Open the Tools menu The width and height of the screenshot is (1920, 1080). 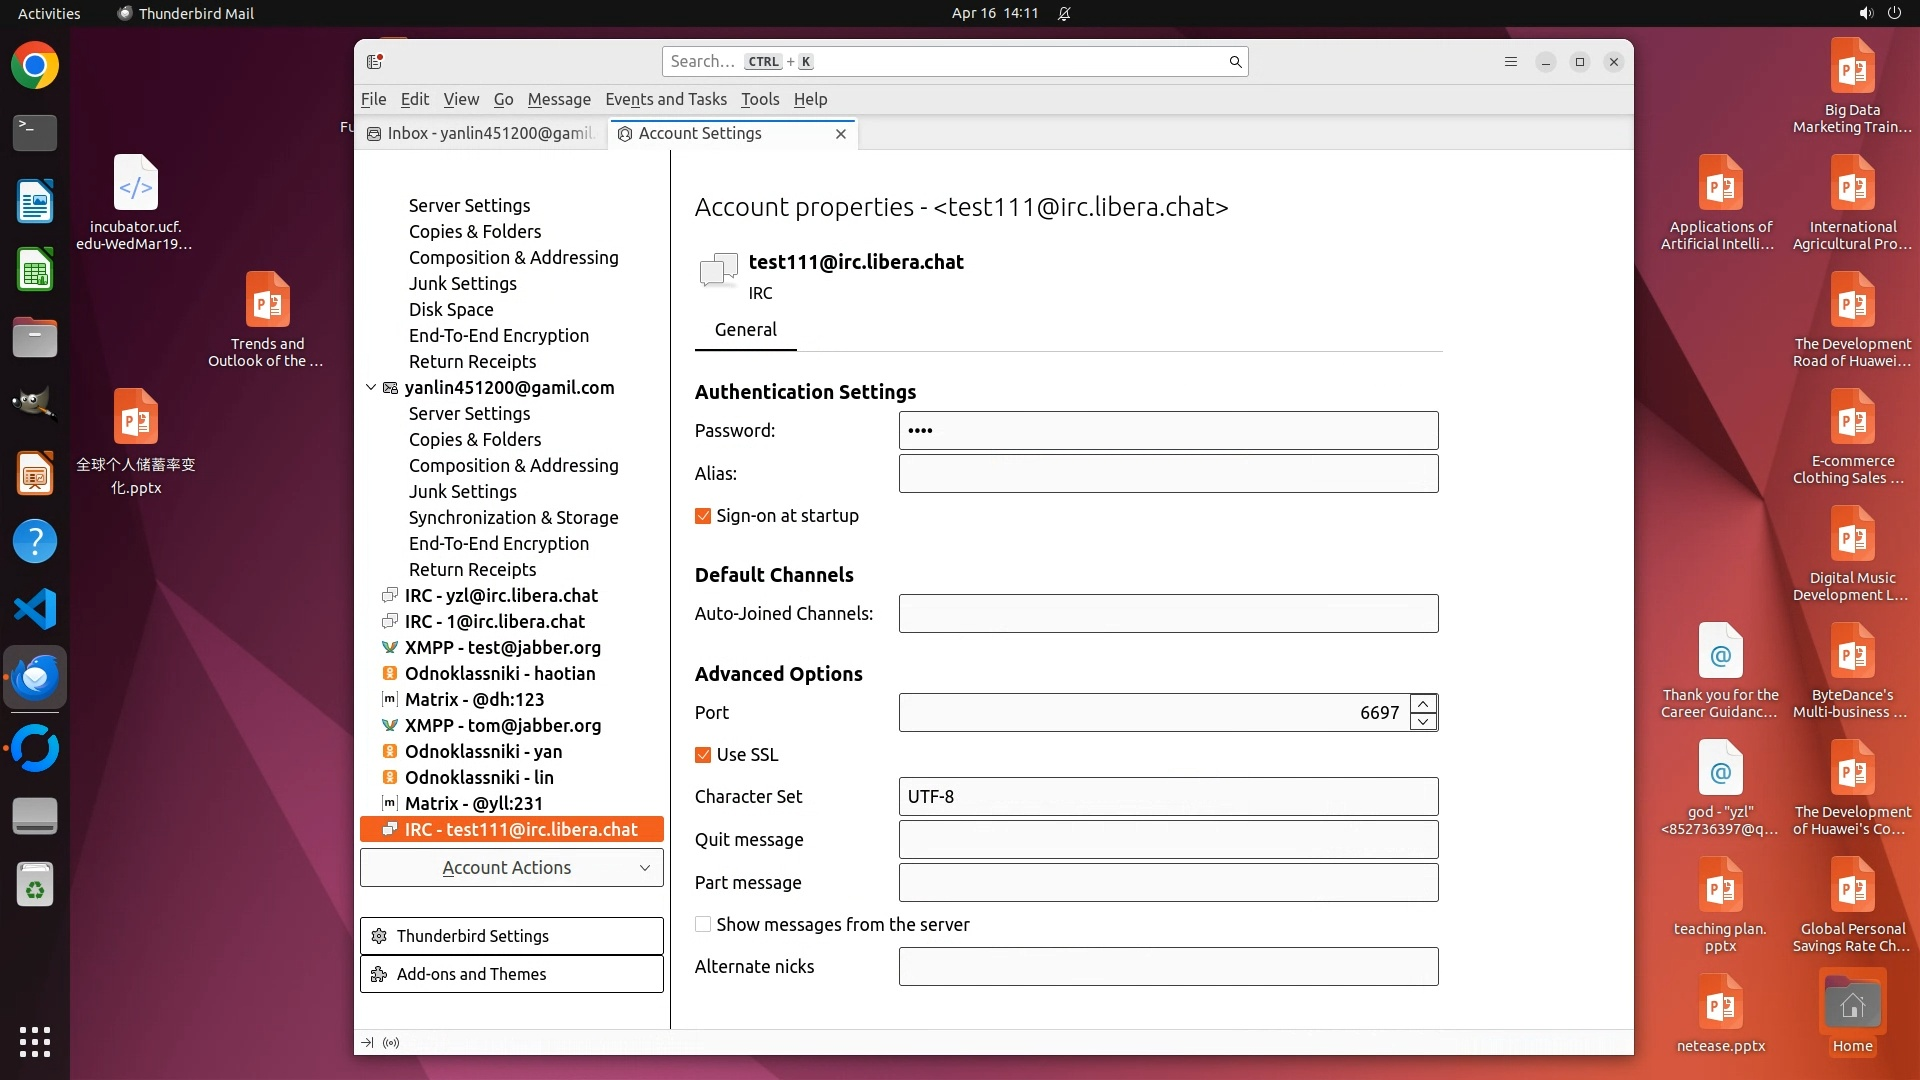[759, 99]
